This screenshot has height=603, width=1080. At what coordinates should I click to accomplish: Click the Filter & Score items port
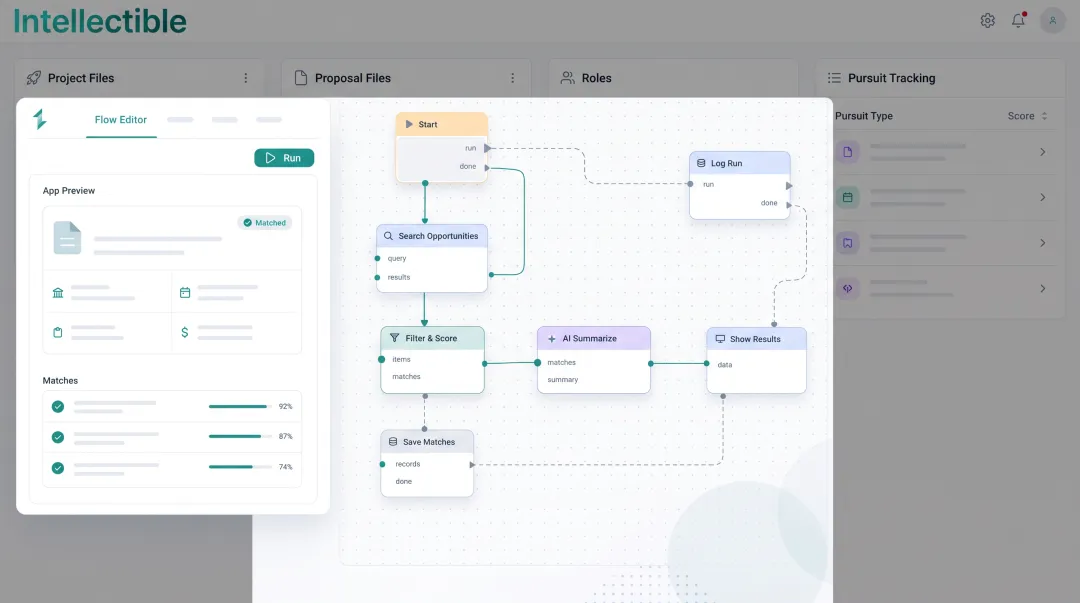click(x=382, y=360)
